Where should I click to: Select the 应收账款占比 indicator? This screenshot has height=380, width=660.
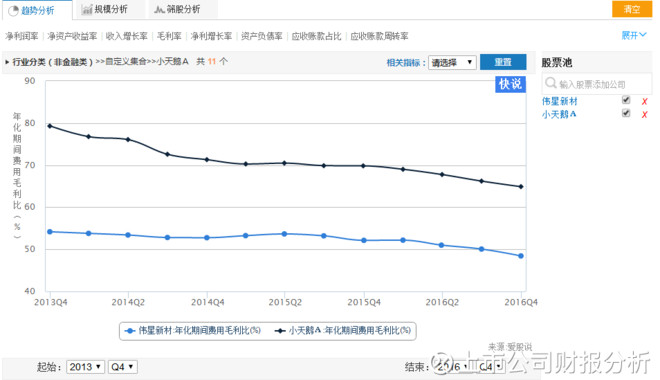click(x=316, y=36)
